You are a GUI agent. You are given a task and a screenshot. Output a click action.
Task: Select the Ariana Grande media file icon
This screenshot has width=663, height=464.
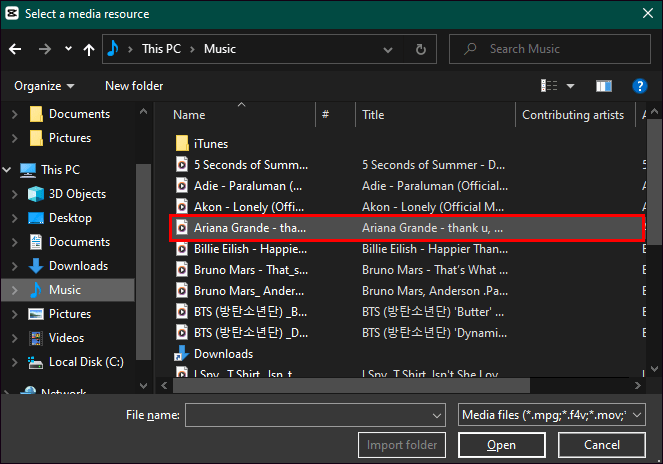point(182,228)
